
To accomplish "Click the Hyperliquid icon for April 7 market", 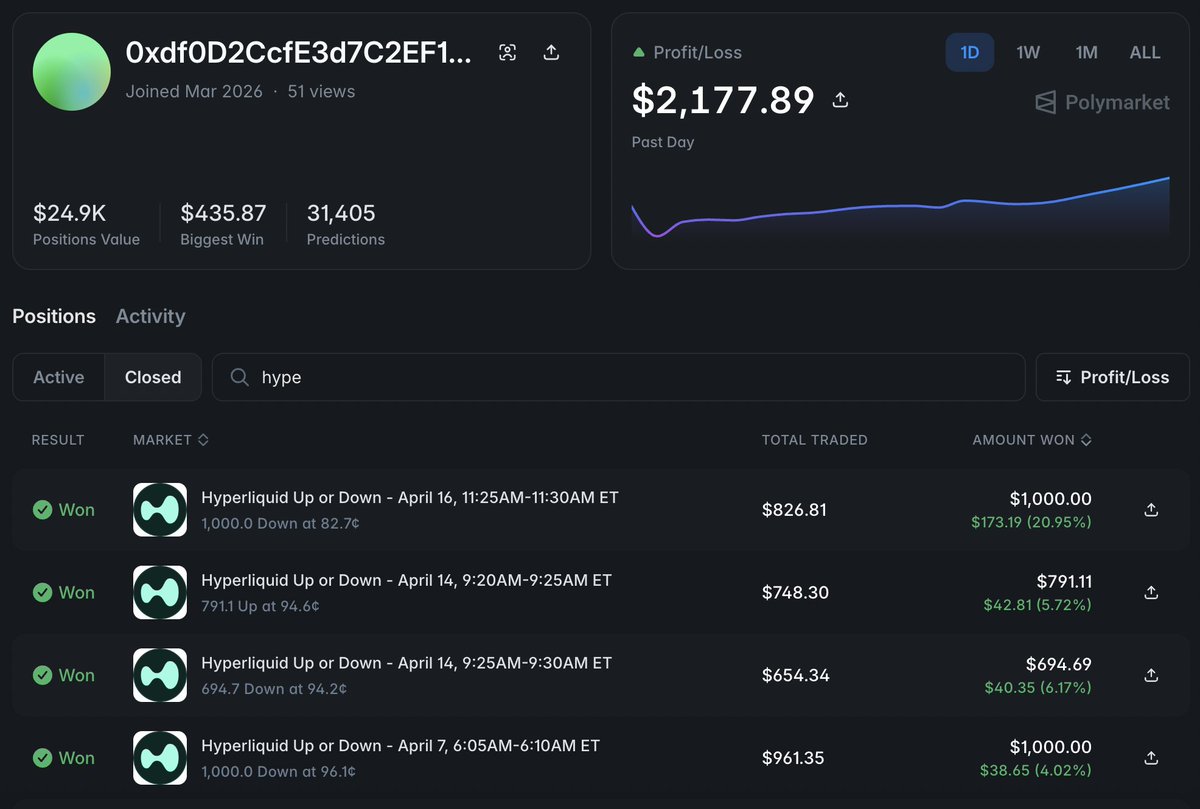I will [x=160, y=758].
